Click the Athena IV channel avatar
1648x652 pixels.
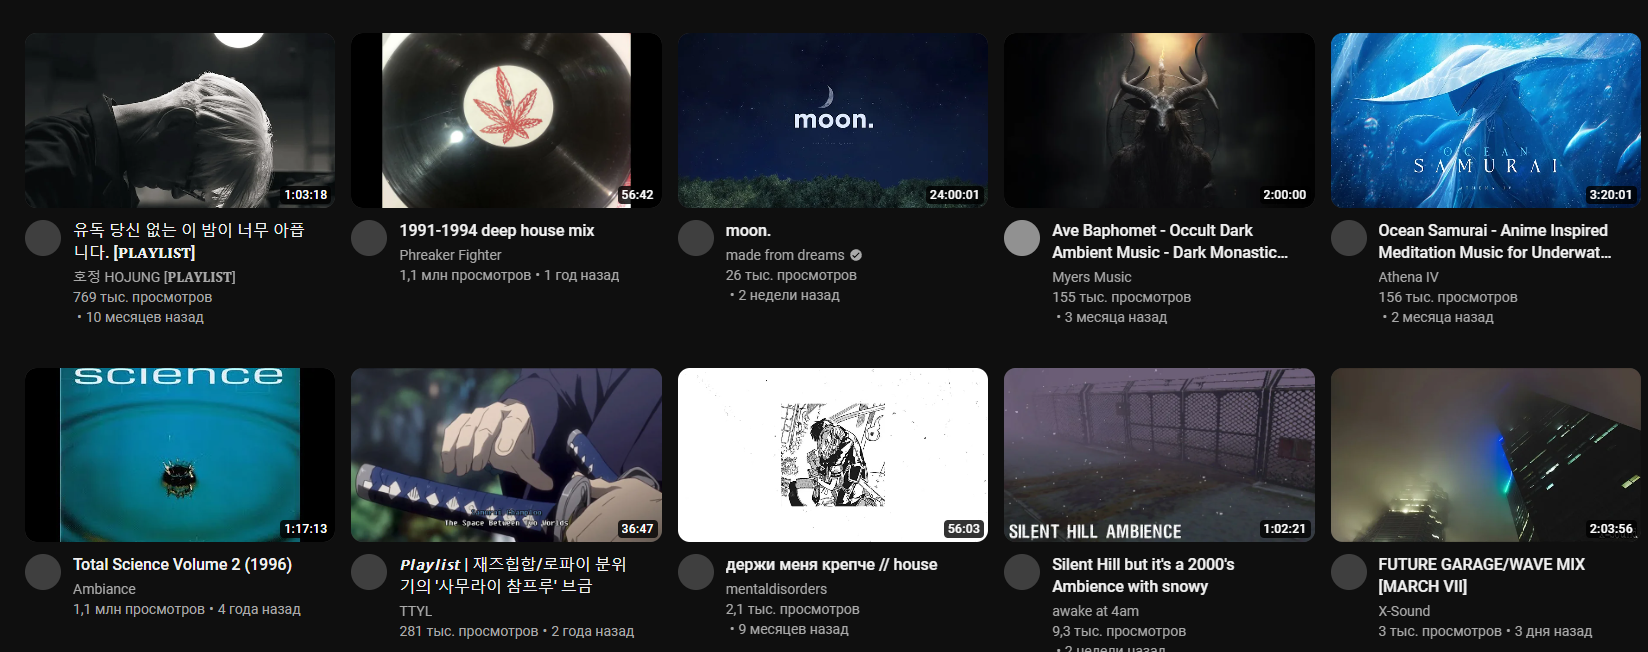pos(1349,238)
